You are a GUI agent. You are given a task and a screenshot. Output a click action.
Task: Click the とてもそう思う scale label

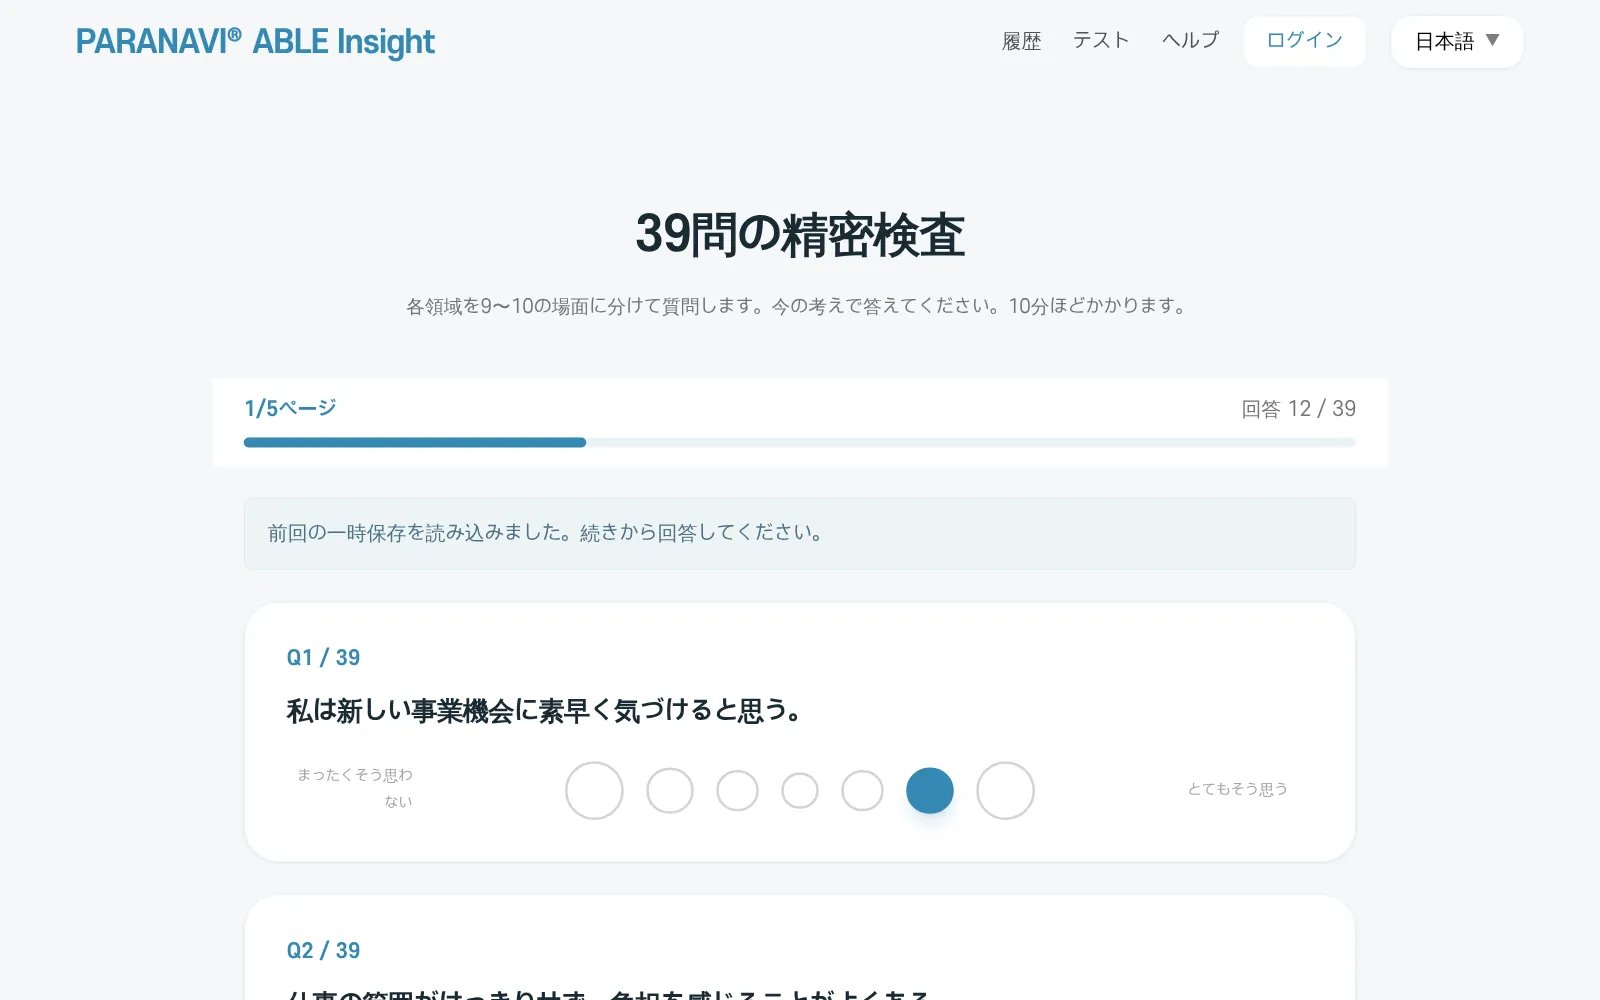coord(1237,789)
